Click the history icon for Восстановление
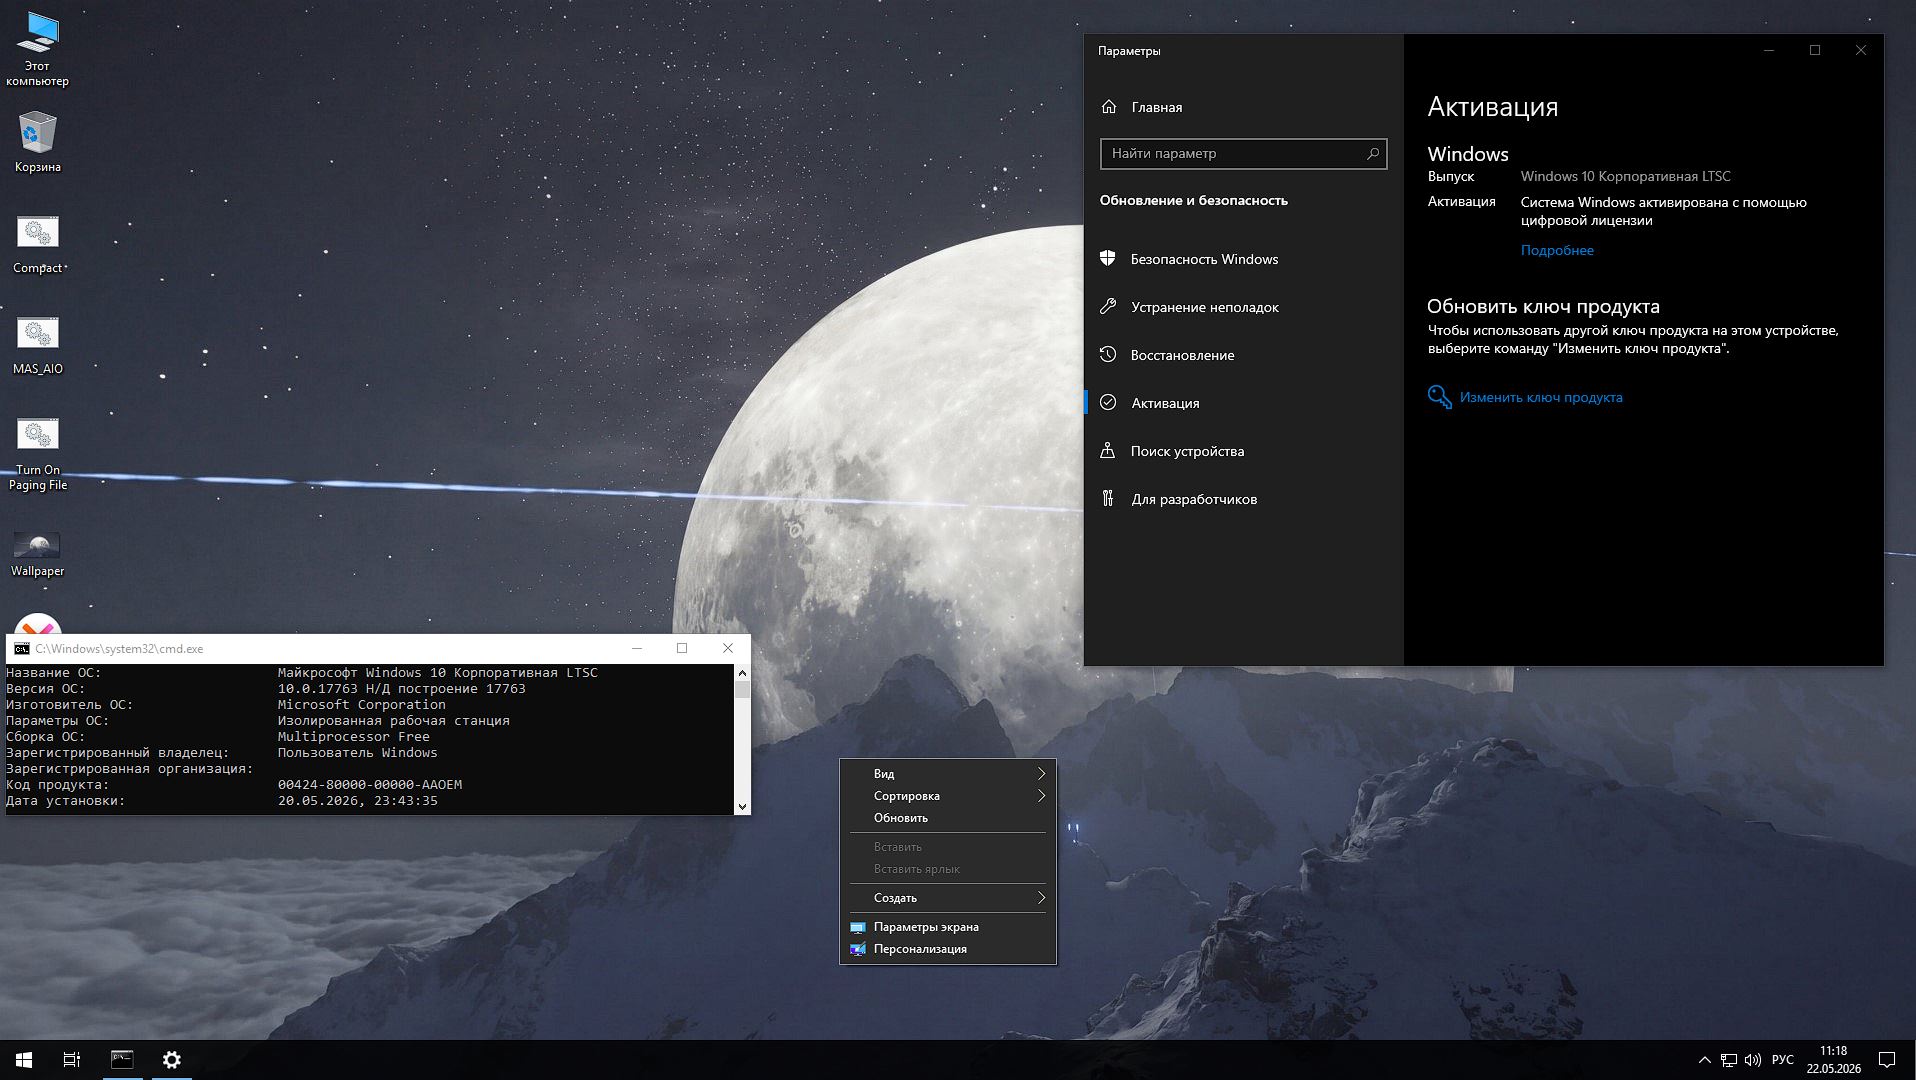 pos(1108,354)
